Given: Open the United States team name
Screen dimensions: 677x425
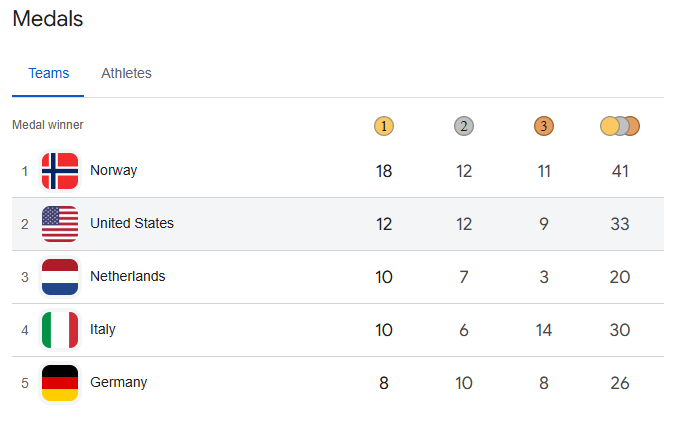Looking at the screenshot, I should tap(131, 224).
